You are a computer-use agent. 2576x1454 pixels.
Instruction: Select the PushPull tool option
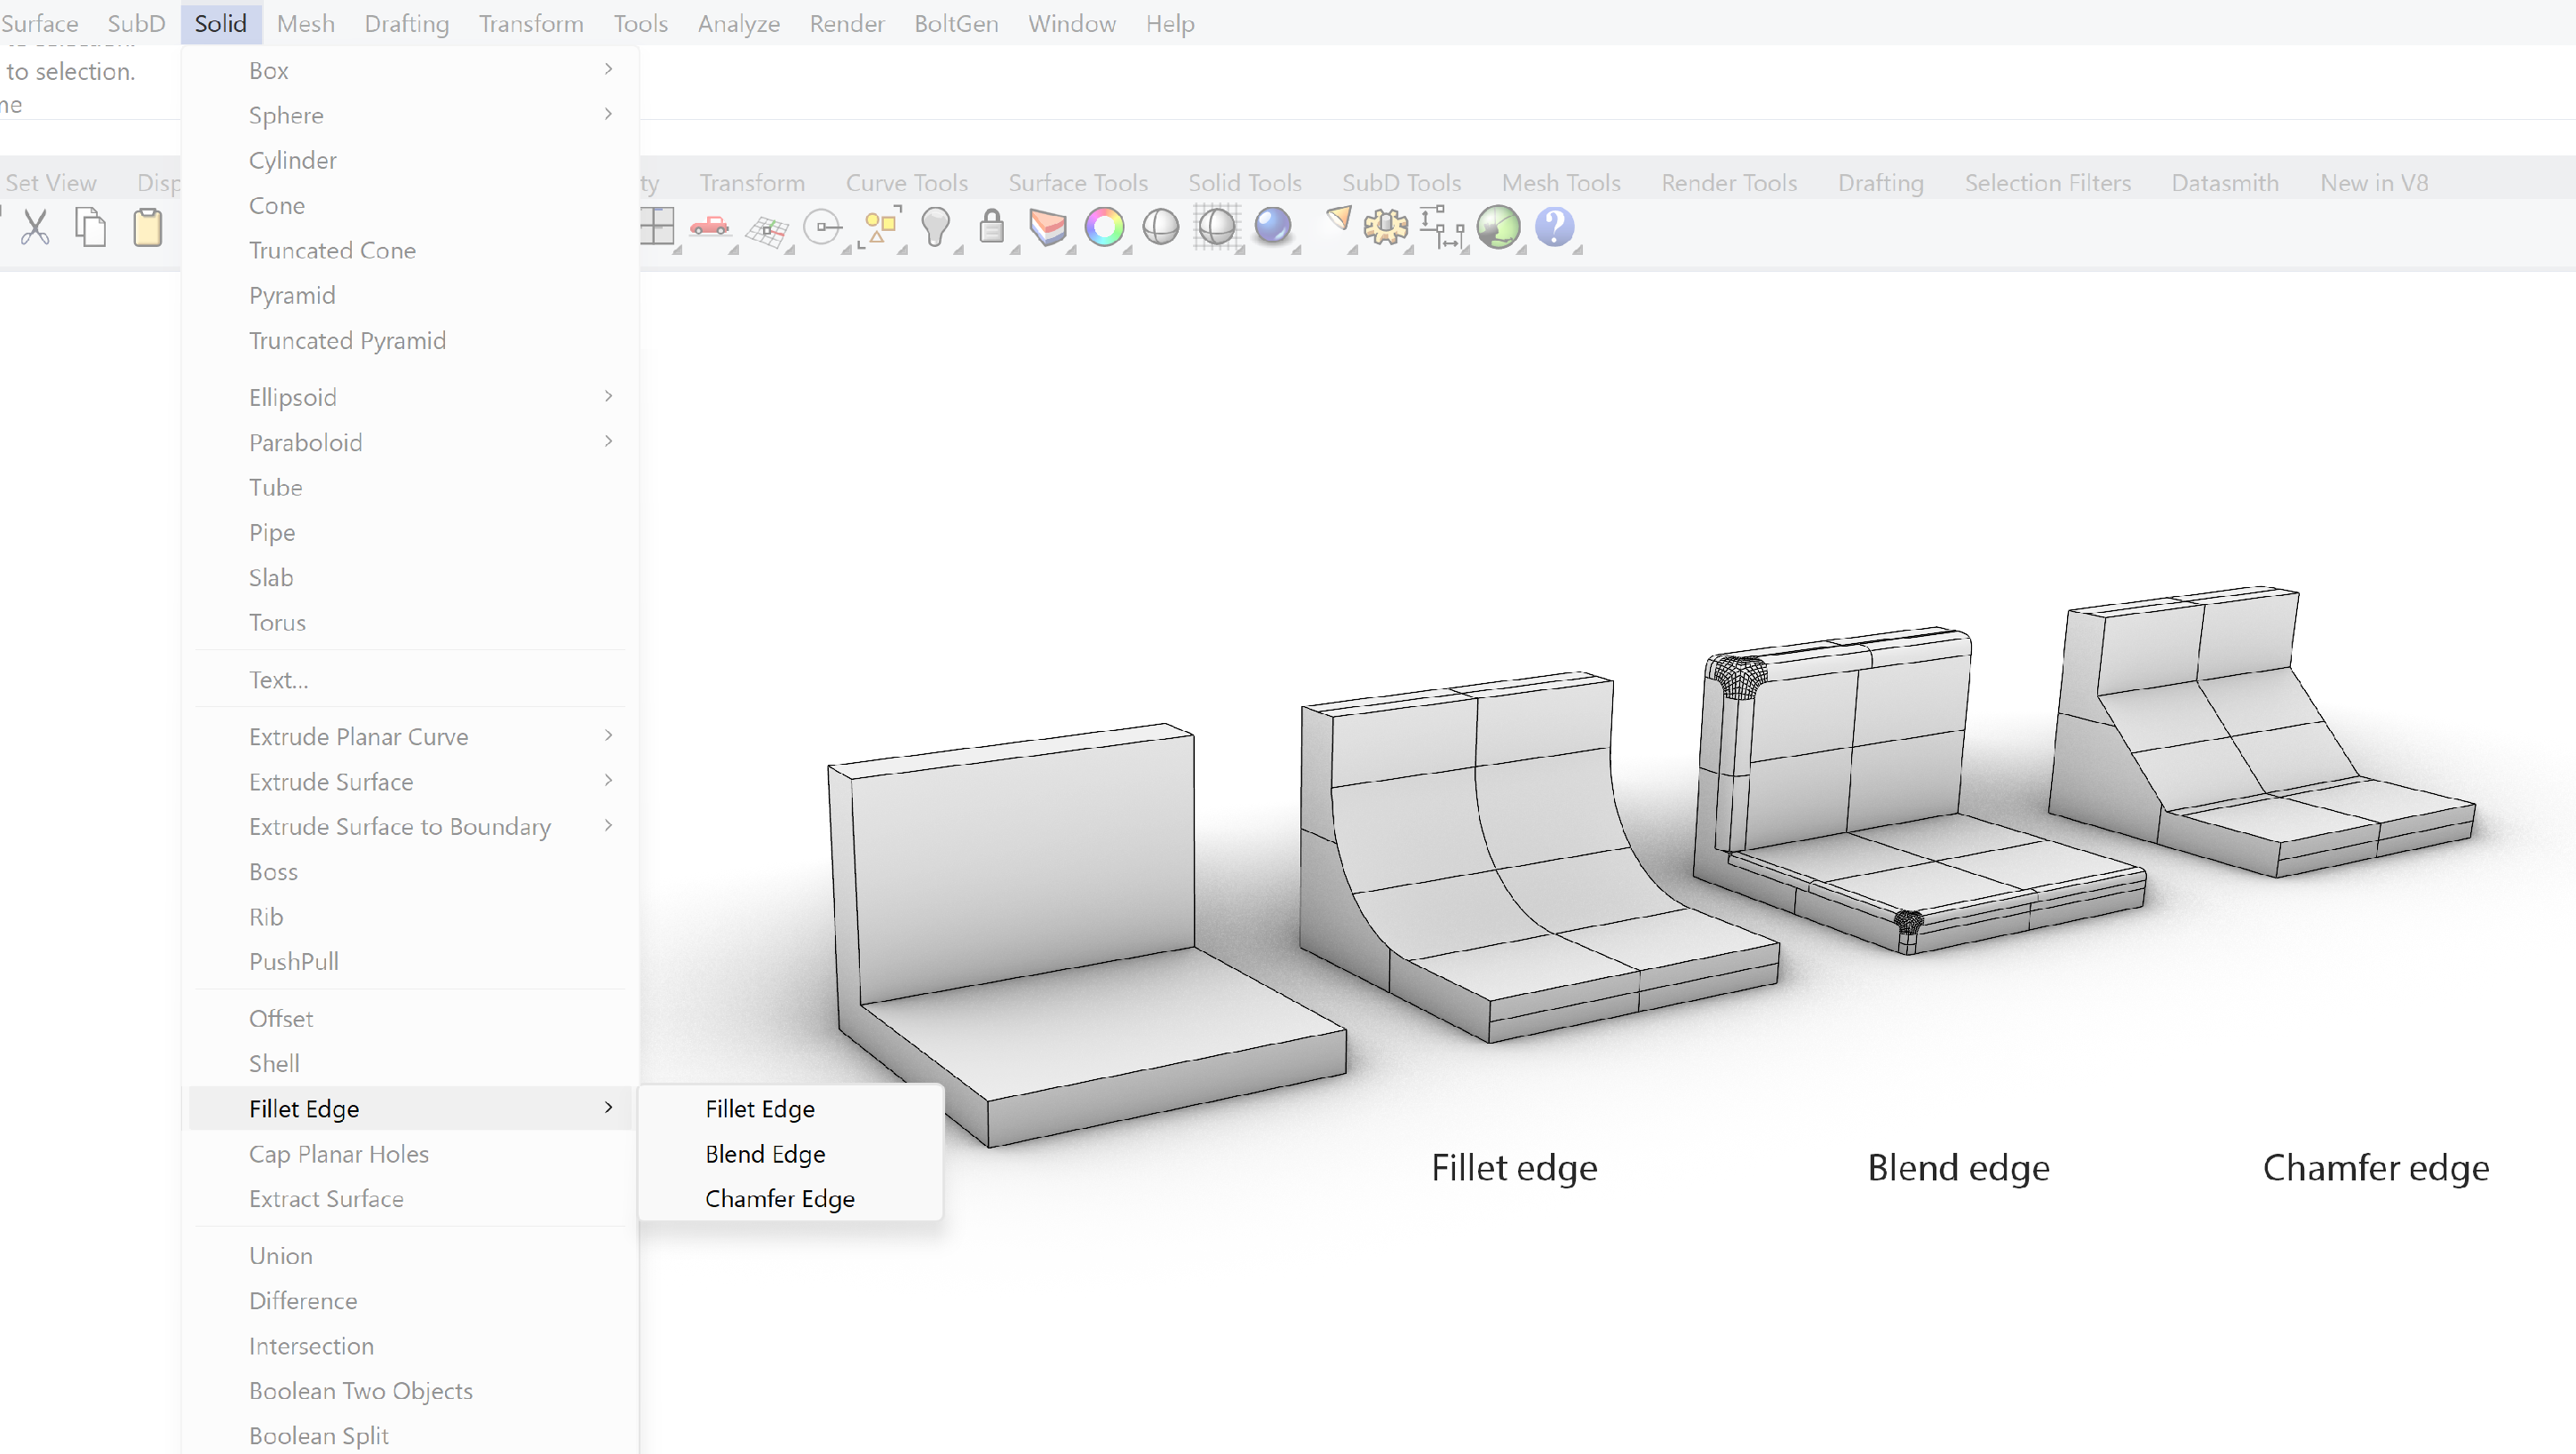pyautogui.click(x=294, y=960)
